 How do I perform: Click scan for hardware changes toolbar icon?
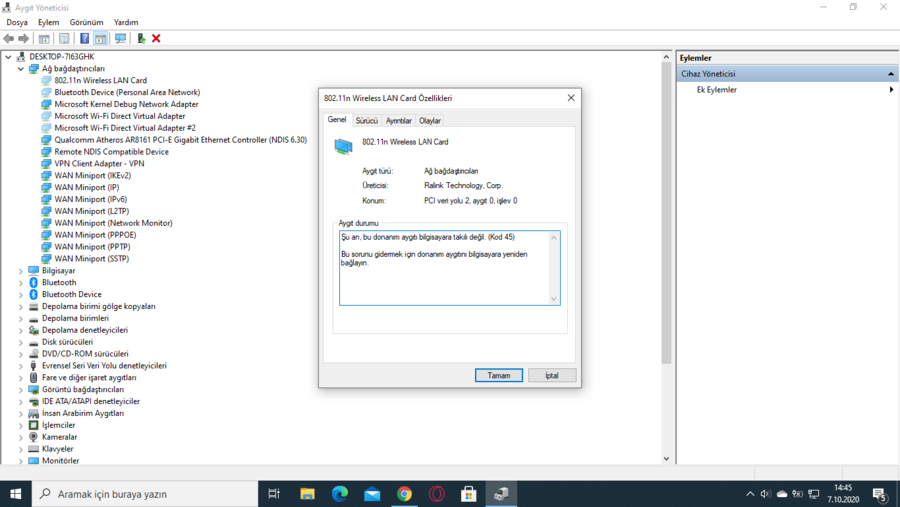tap(120, 39)
